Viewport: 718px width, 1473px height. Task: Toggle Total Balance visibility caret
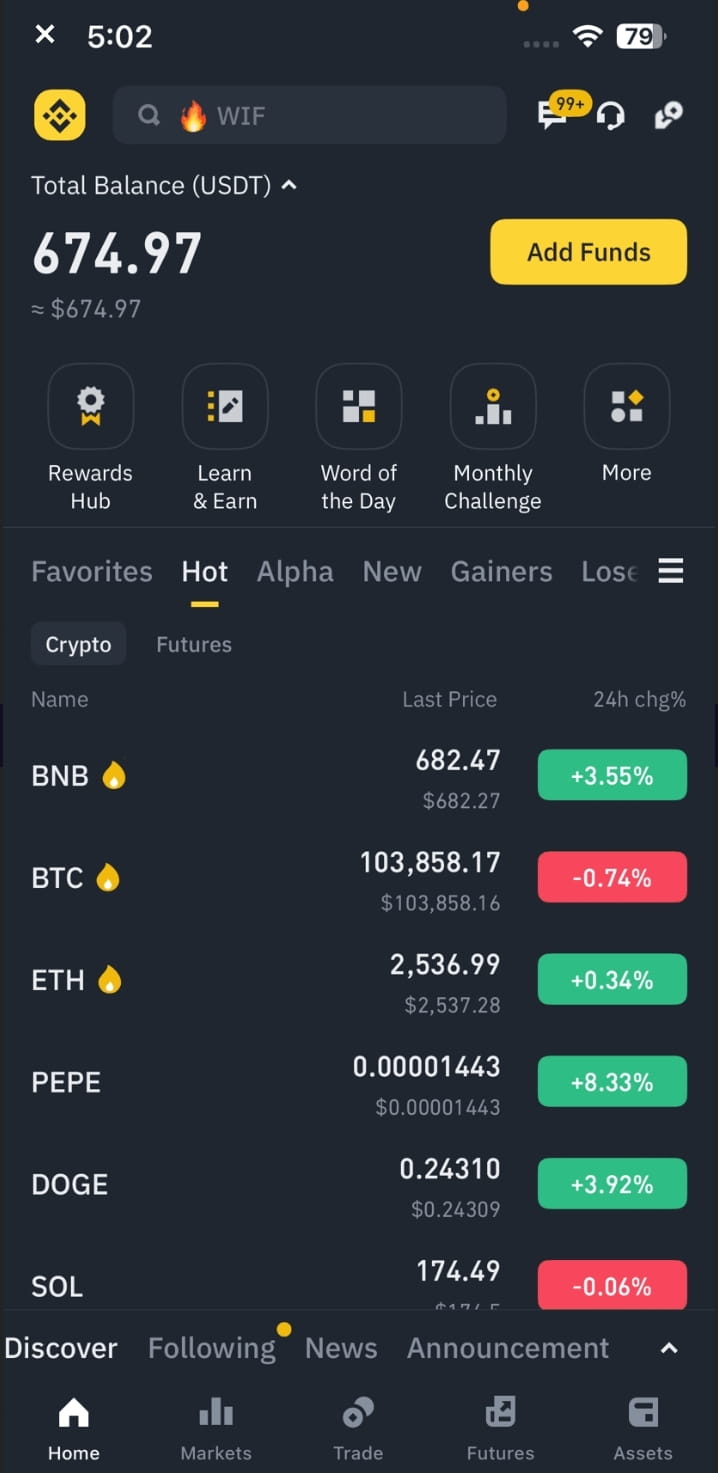289,185
